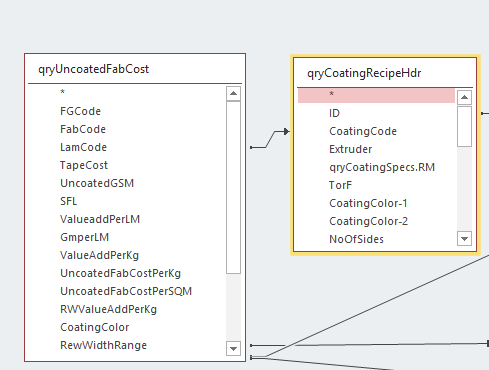Select the join arrow into qryCoatingRecipeHdr
Viewport: 489px width, 370px height.
(x=287, y=132)
